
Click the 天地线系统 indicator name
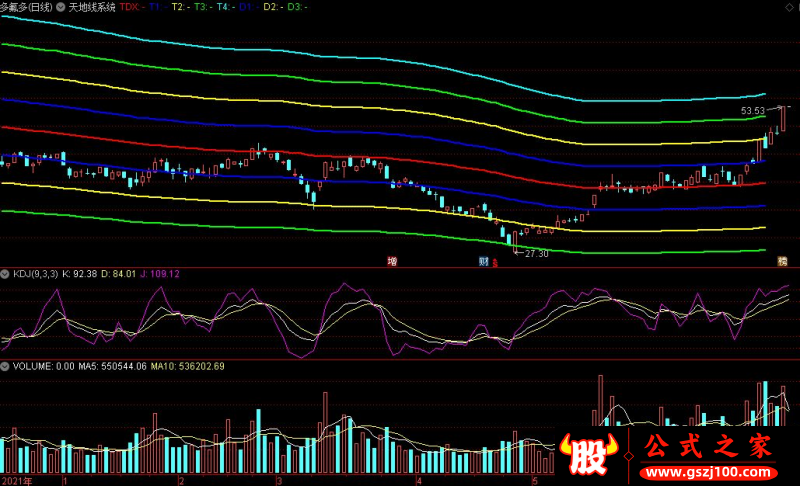point(92,7)
